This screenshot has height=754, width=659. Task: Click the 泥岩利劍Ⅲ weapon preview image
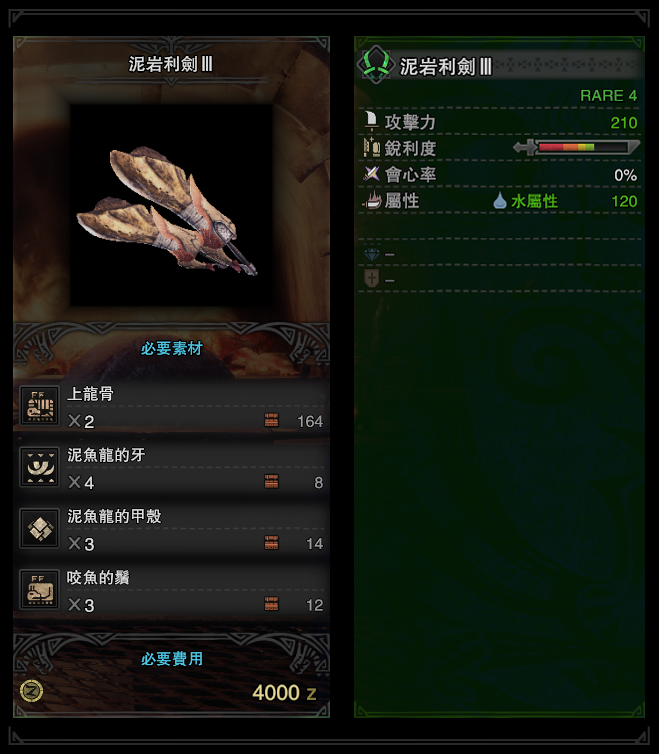(x=172, y=206)
